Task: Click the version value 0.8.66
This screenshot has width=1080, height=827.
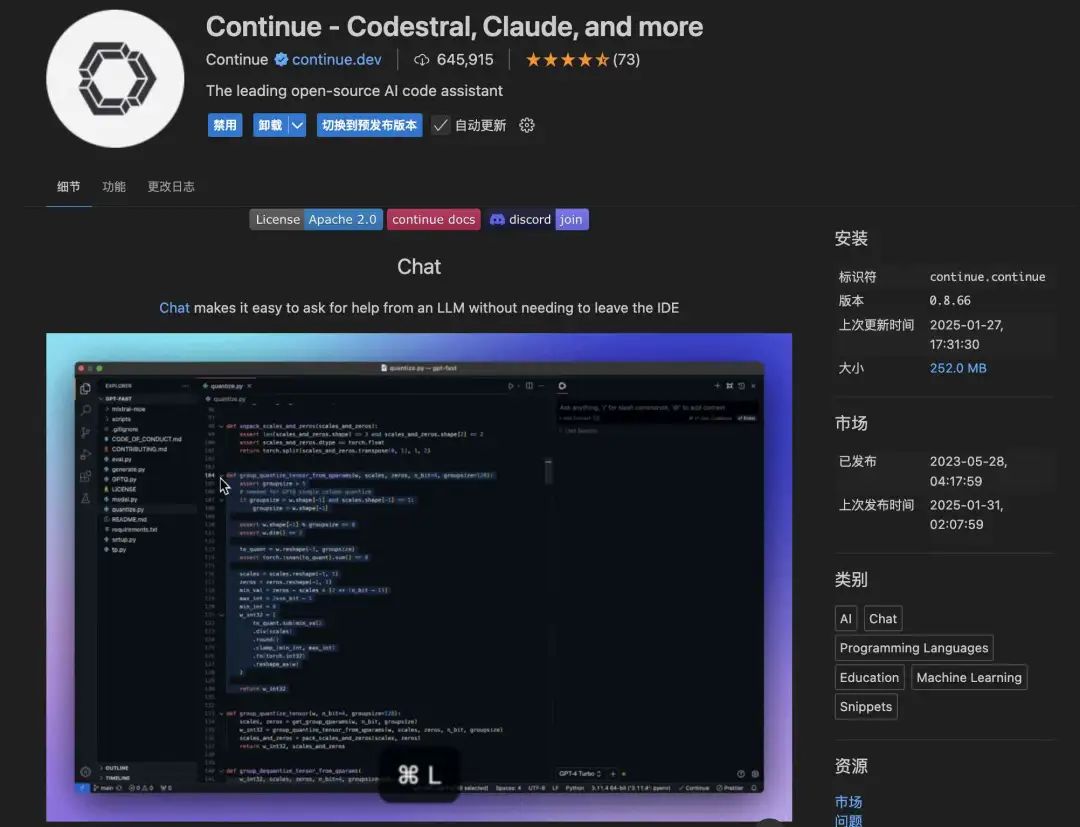Action: coord(950,301)
